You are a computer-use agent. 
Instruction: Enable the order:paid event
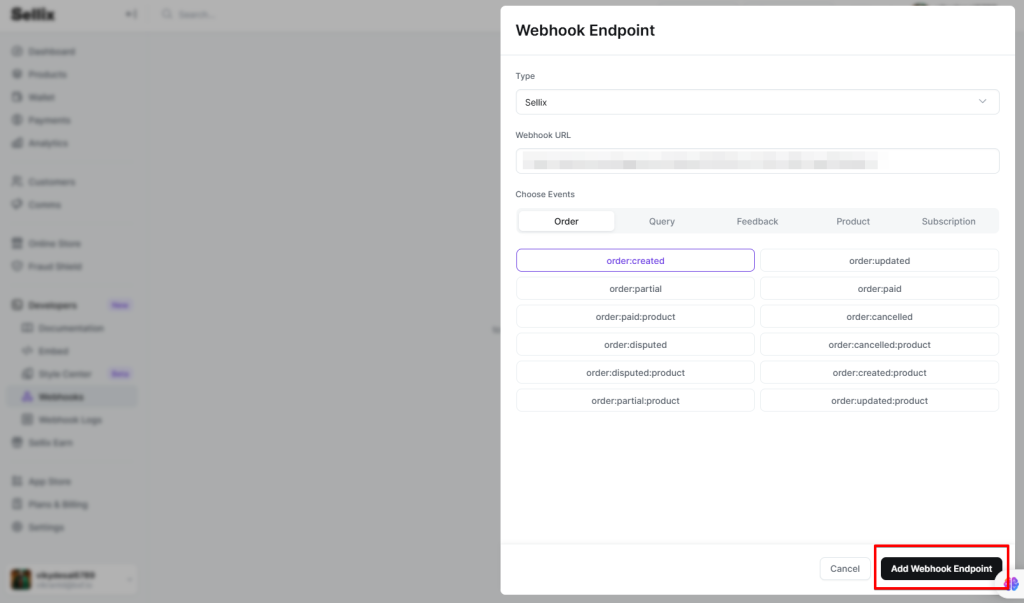(x=879, y=288)
